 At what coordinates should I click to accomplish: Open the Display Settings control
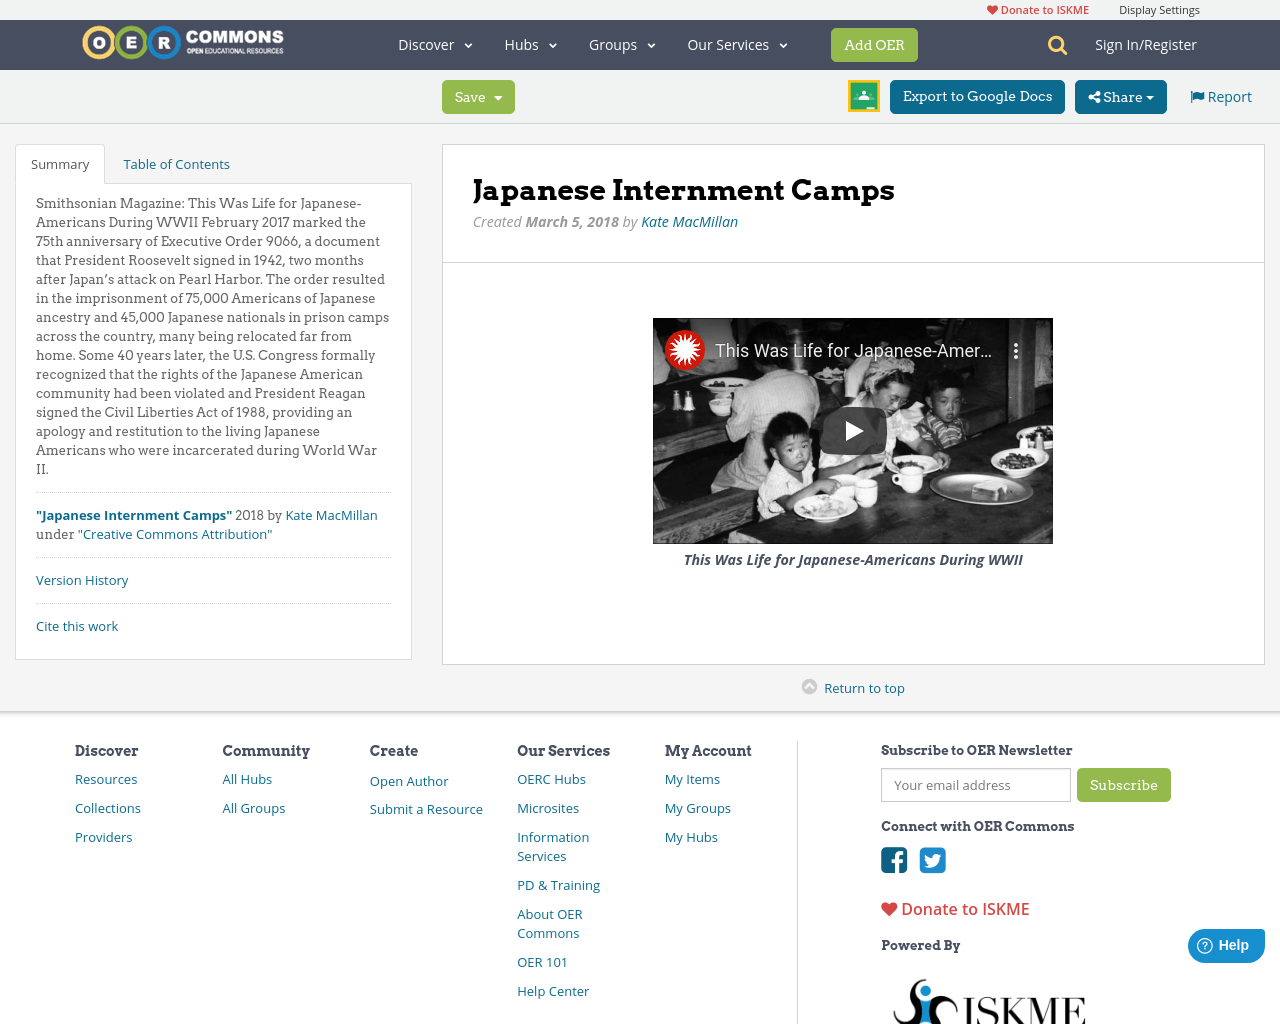click(x=1159, y=9)
